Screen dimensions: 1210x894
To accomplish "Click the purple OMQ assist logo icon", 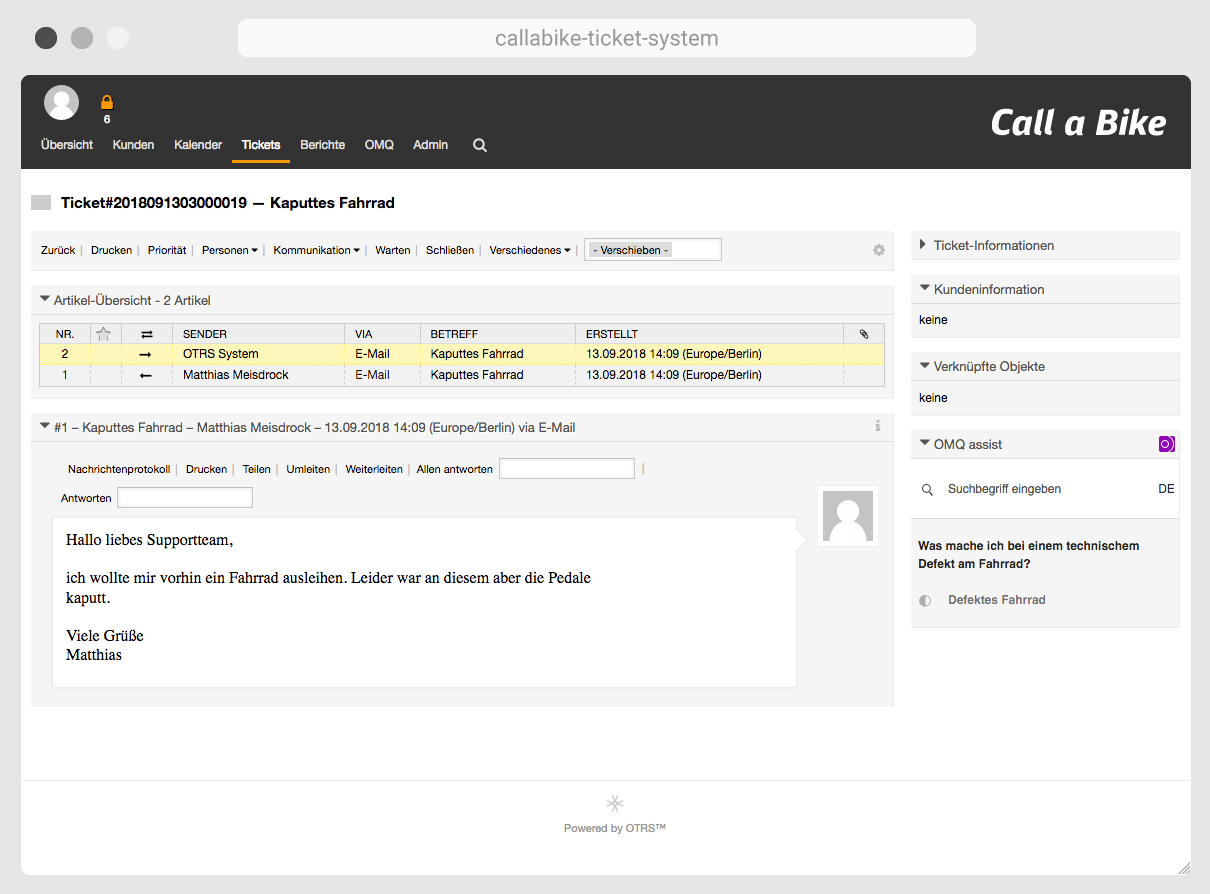I will tap(1166, 444).
